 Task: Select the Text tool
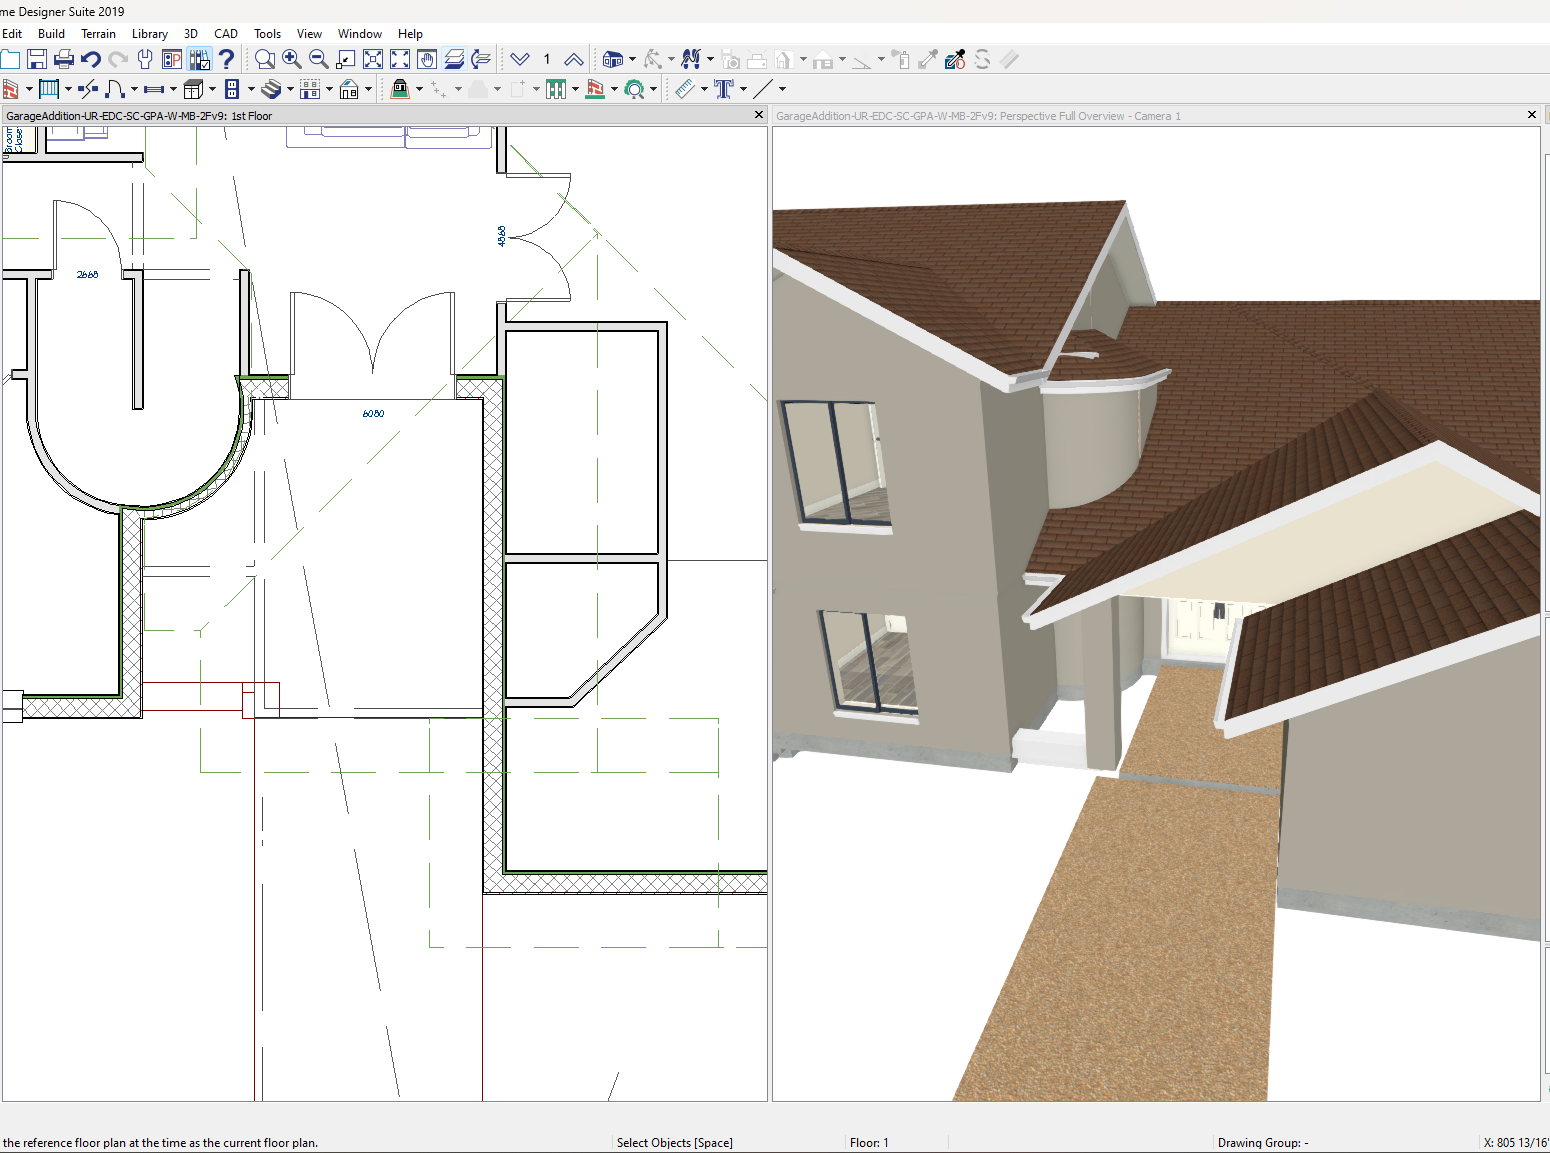tap(724, 90)
